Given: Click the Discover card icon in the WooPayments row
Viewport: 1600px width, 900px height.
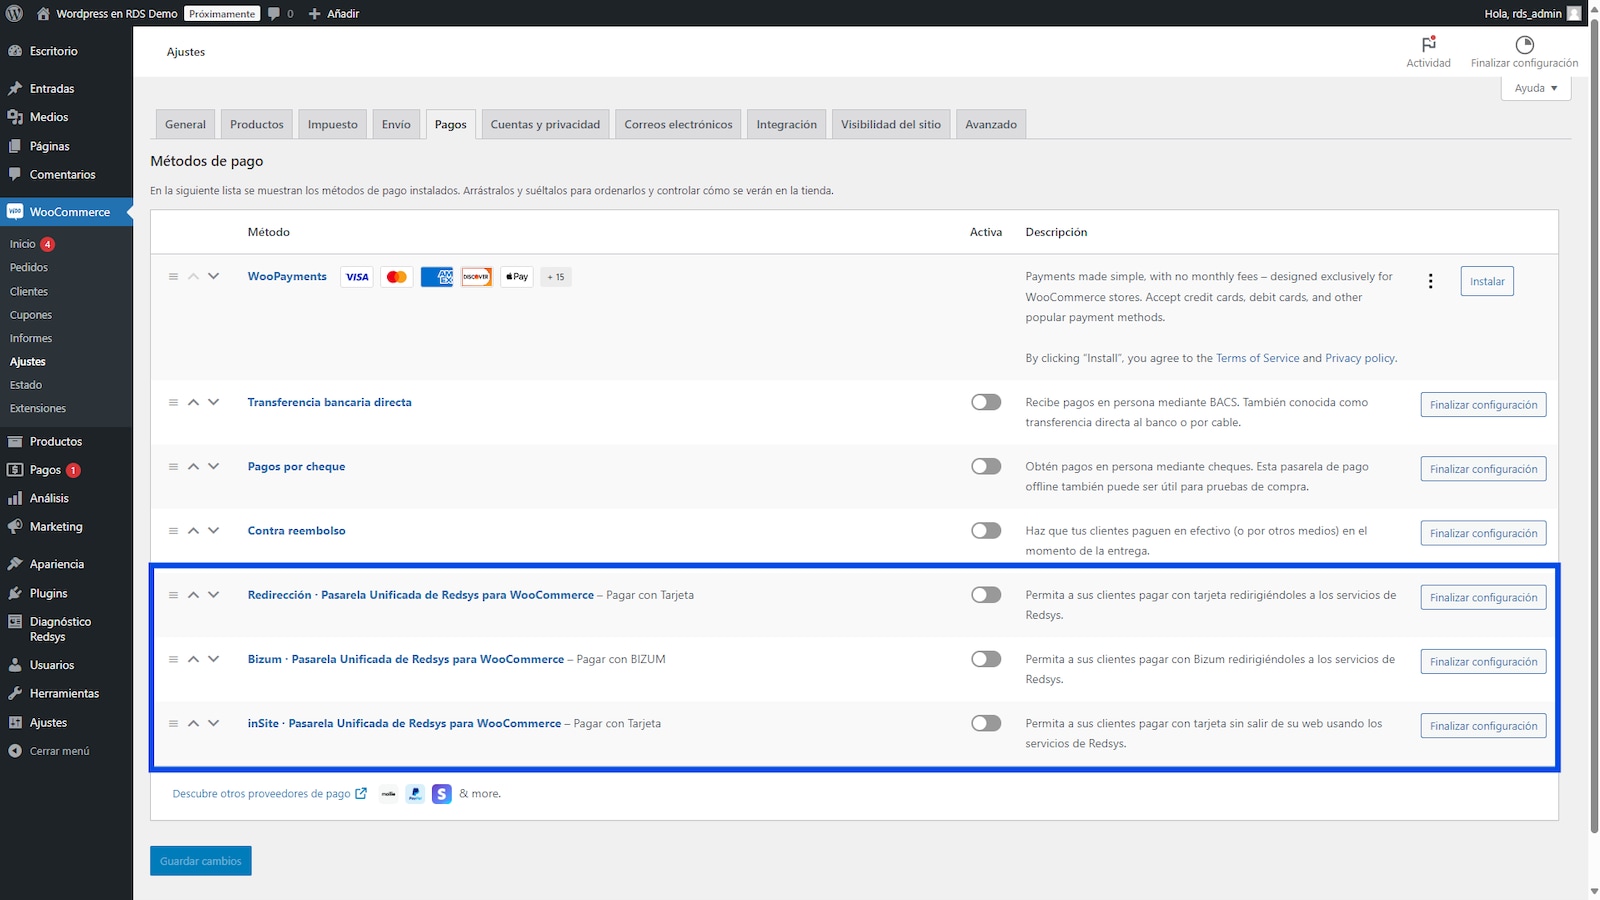Looking at the screenshot, I should tap(477, 277).
